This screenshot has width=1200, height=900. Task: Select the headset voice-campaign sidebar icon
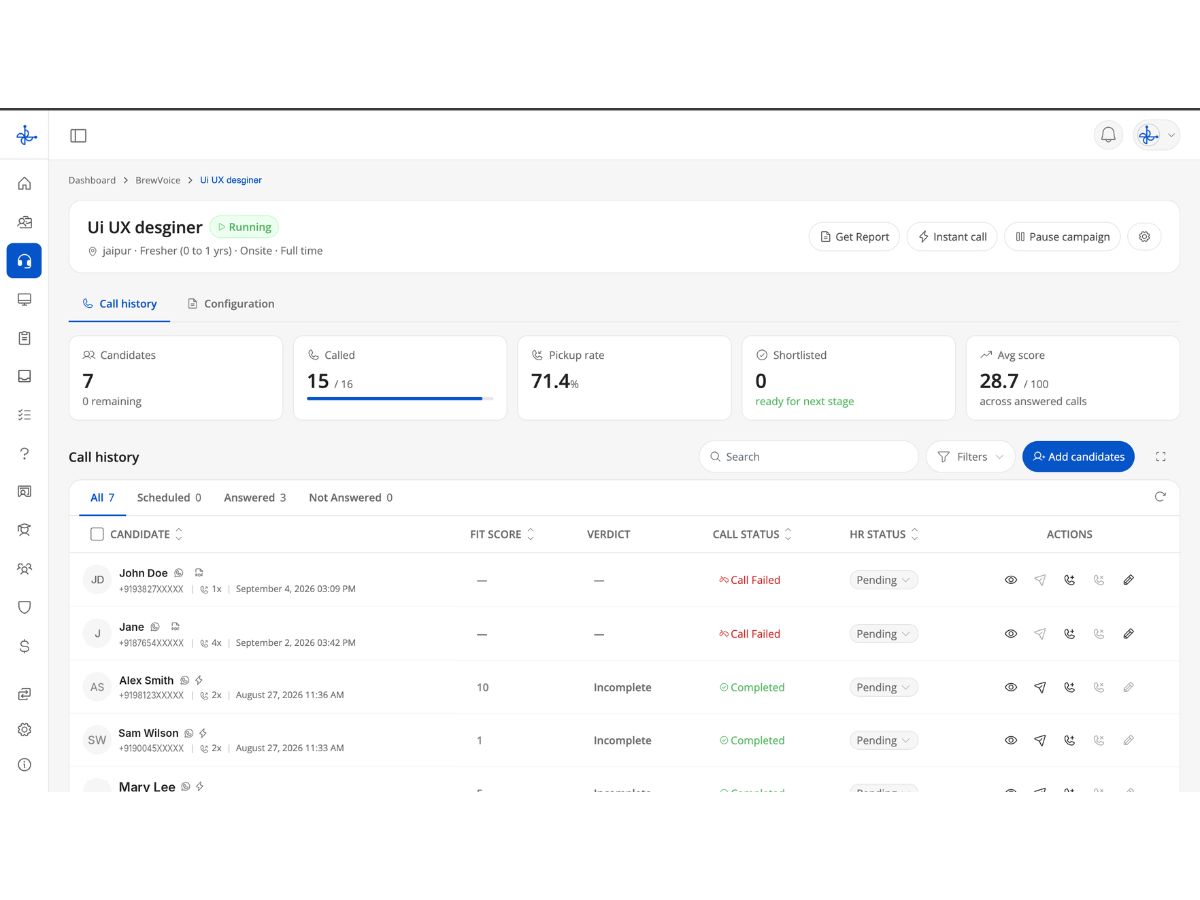click(24, 260)
